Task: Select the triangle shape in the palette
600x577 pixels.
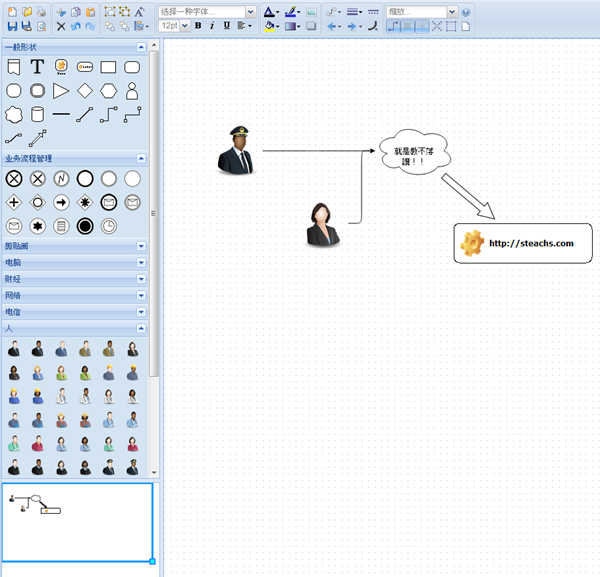Action: click(61, 91)
